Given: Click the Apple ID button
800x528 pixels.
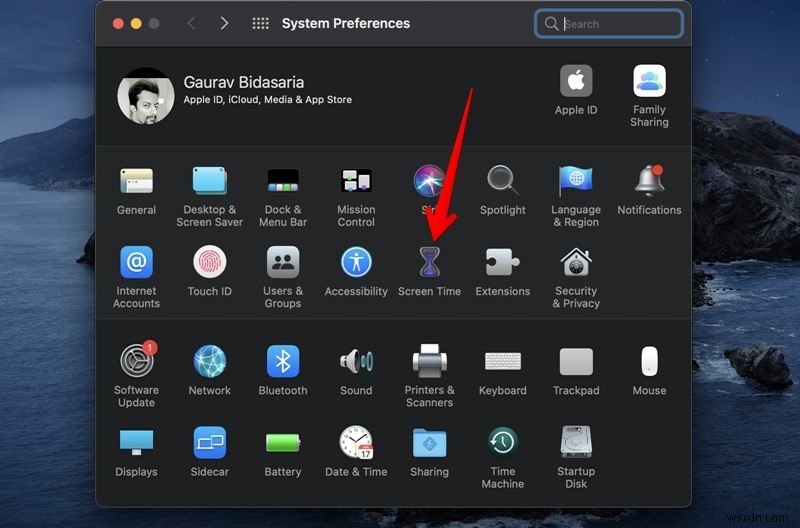Looking at the screenshot, I should 576,82.
